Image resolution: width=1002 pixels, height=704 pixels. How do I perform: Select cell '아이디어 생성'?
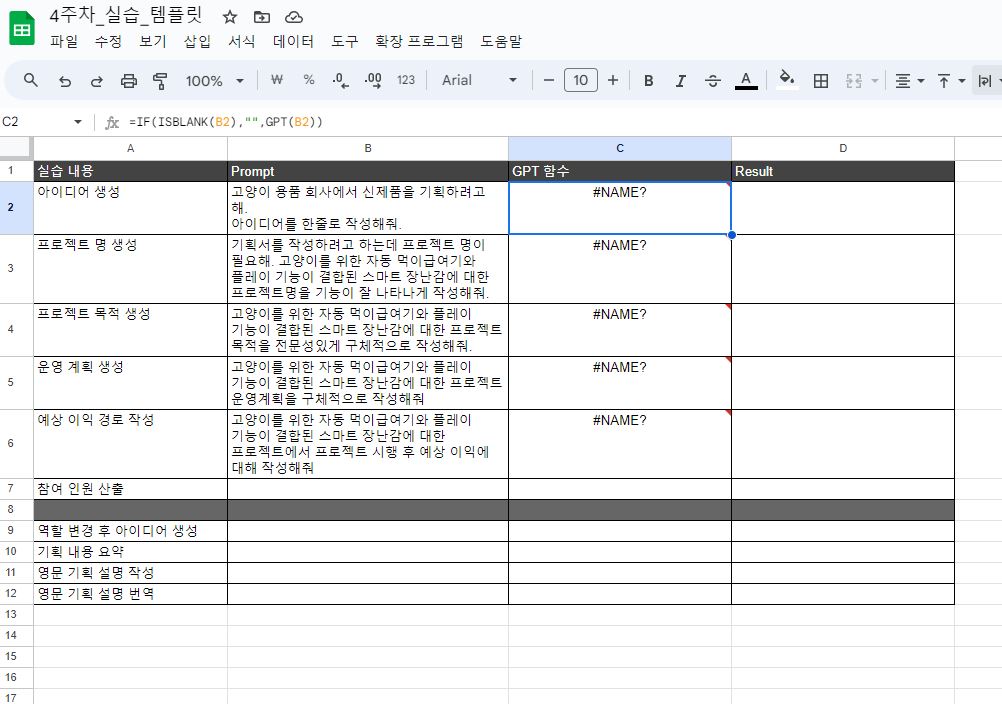click(130, 208)
